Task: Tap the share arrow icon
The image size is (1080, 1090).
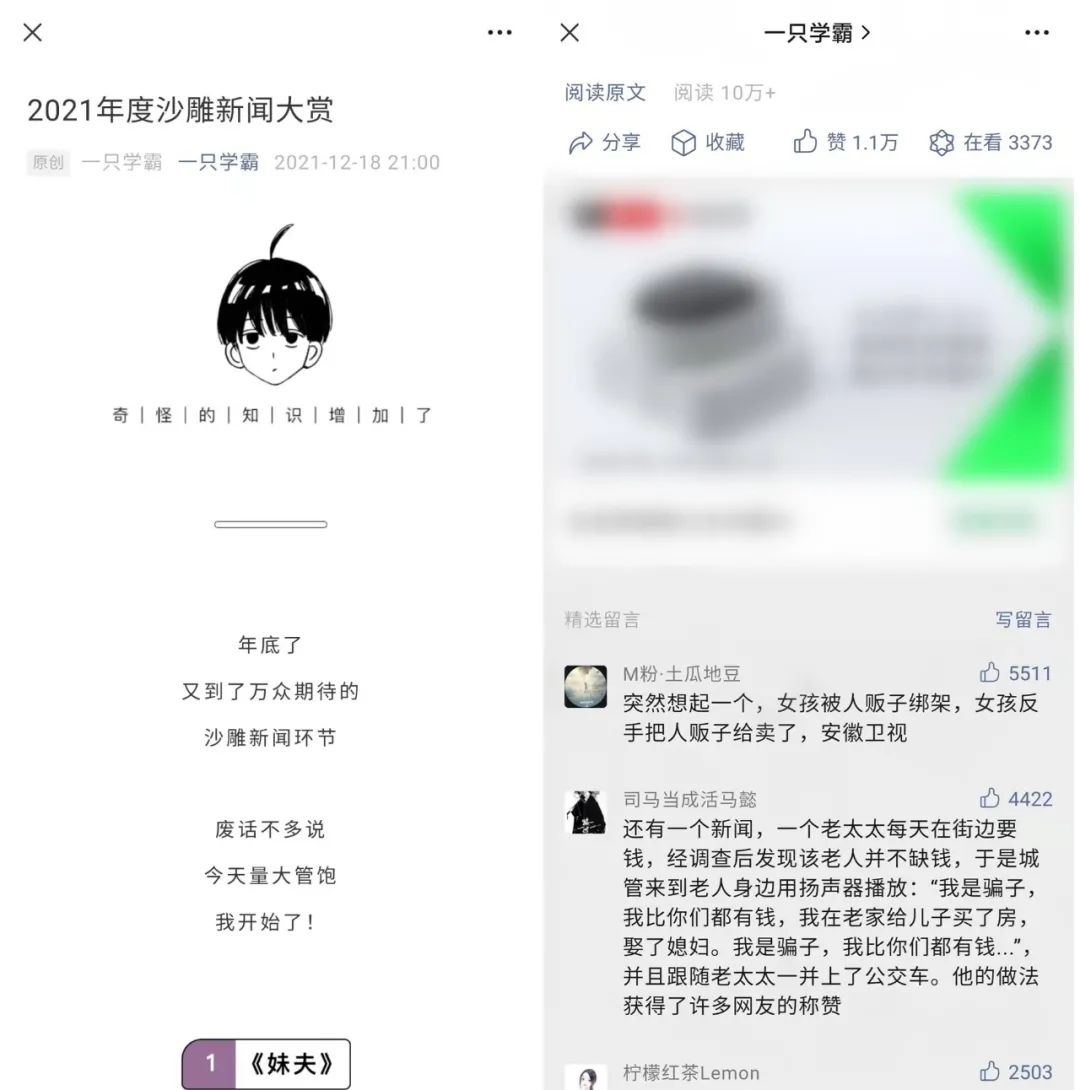Action: (580, 143)
